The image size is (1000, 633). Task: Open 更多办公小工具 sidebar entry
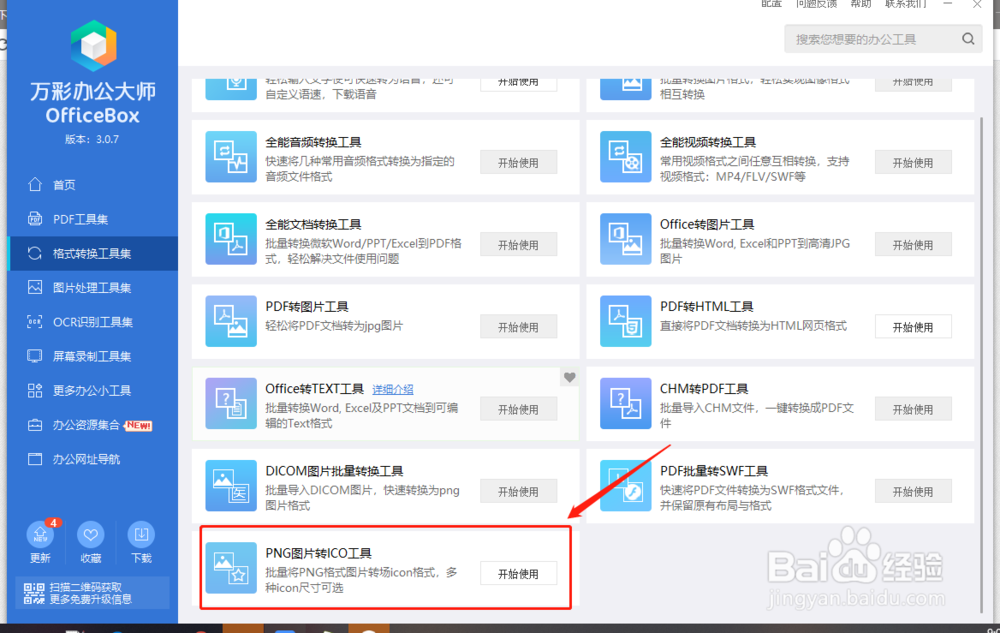pyautogui.click(x=92, y=391)
